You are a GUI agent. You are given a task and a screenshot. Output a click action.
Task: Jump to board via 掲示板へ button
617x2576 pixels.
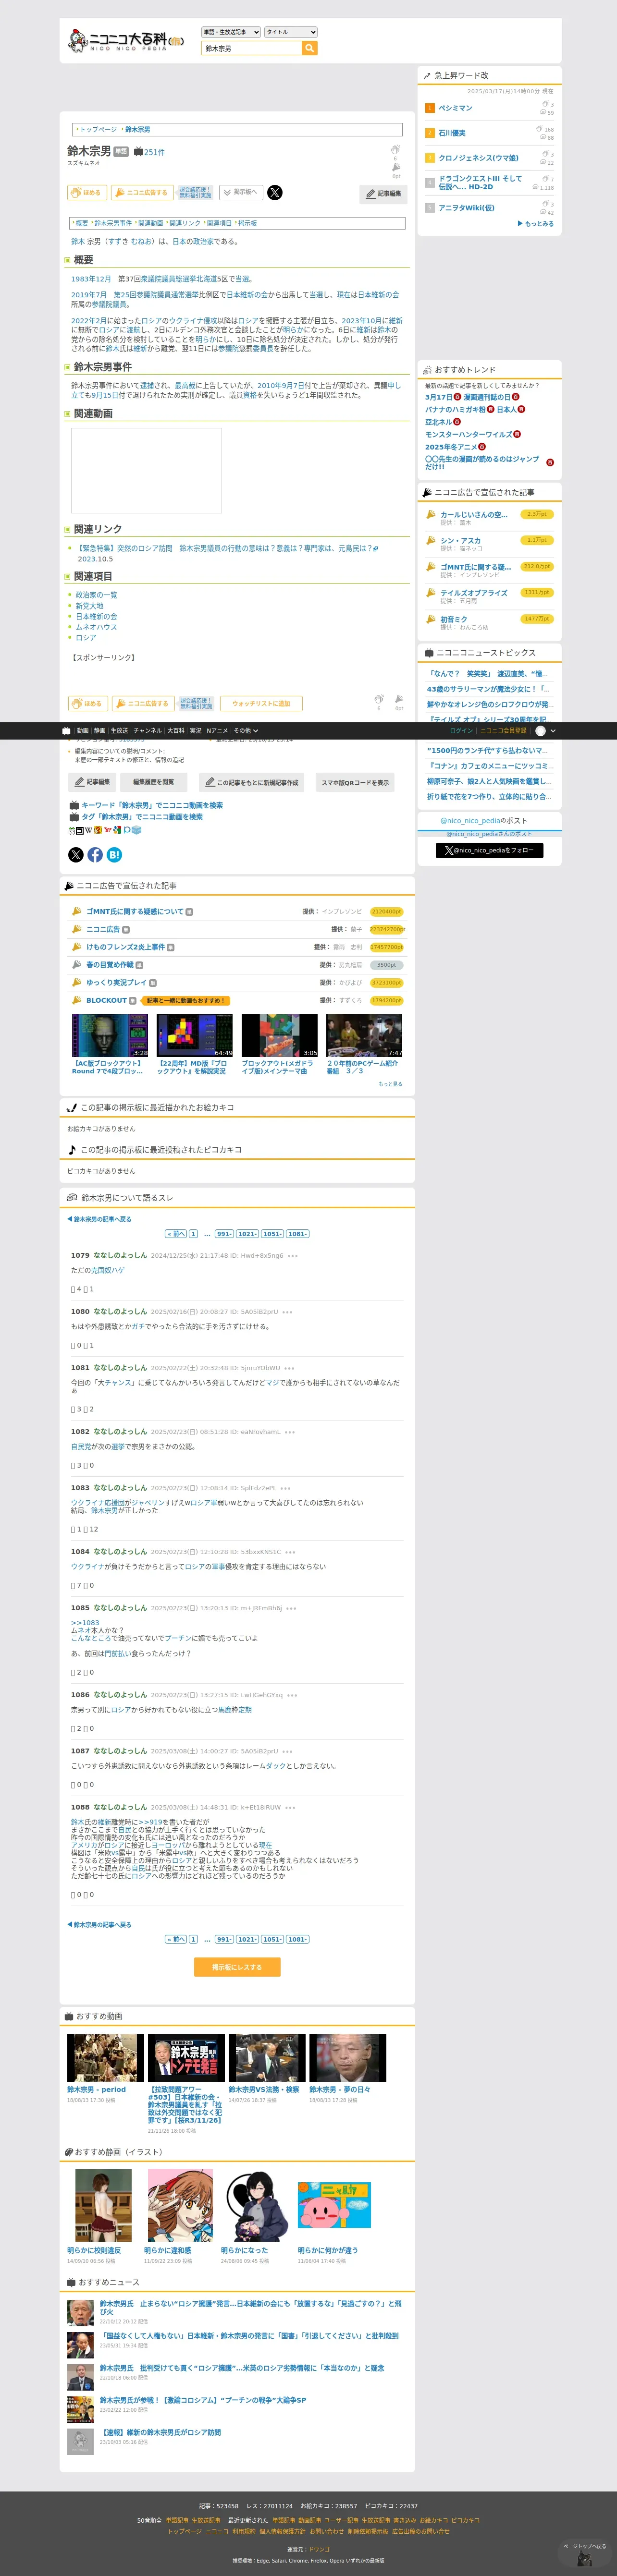pos(241,192)
